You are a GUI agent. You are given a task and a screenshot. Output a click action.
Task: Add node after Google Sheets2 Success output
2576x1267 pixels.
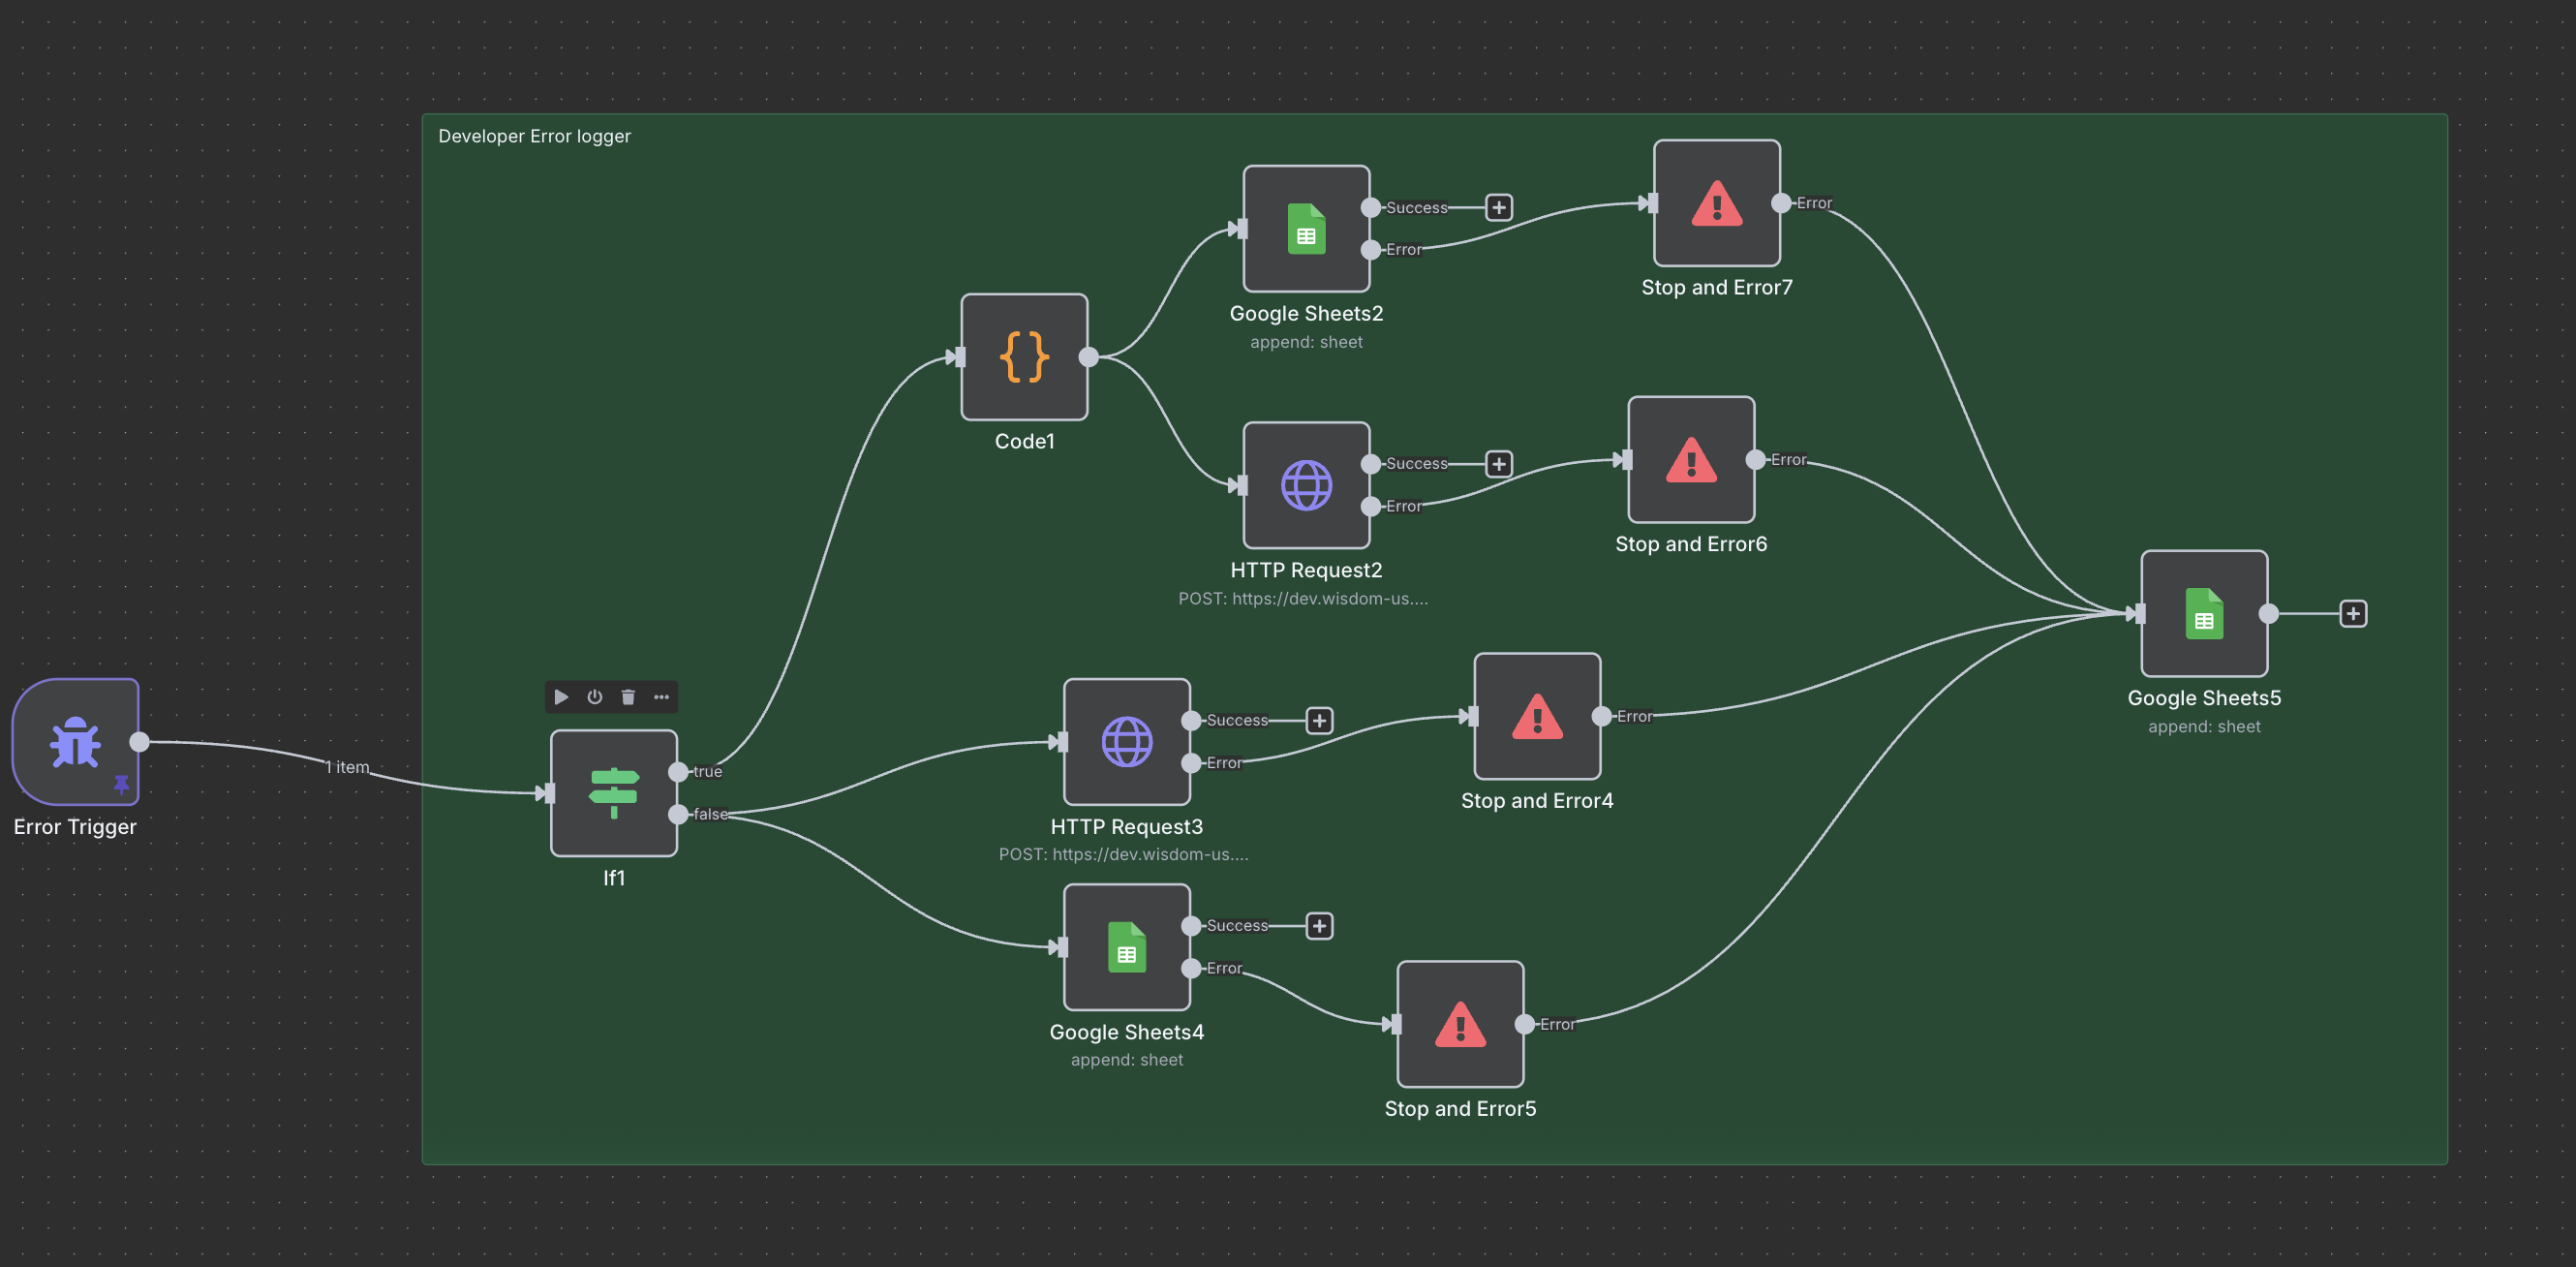tap(1499, 207)
